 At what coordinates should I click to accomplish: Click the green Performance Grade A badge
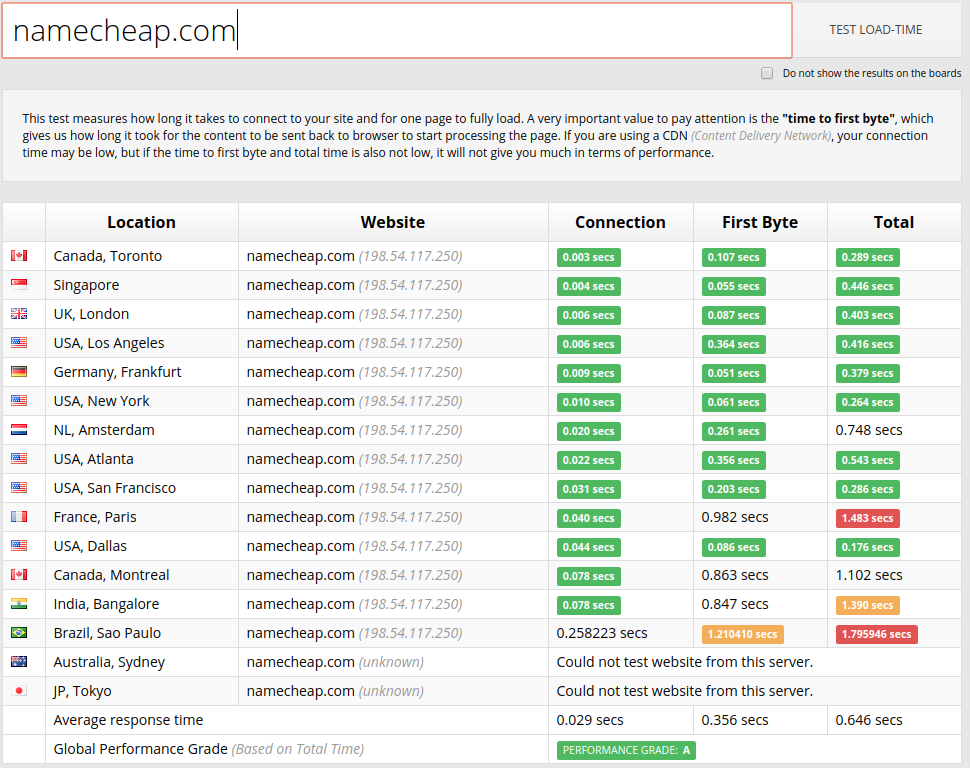625,748
